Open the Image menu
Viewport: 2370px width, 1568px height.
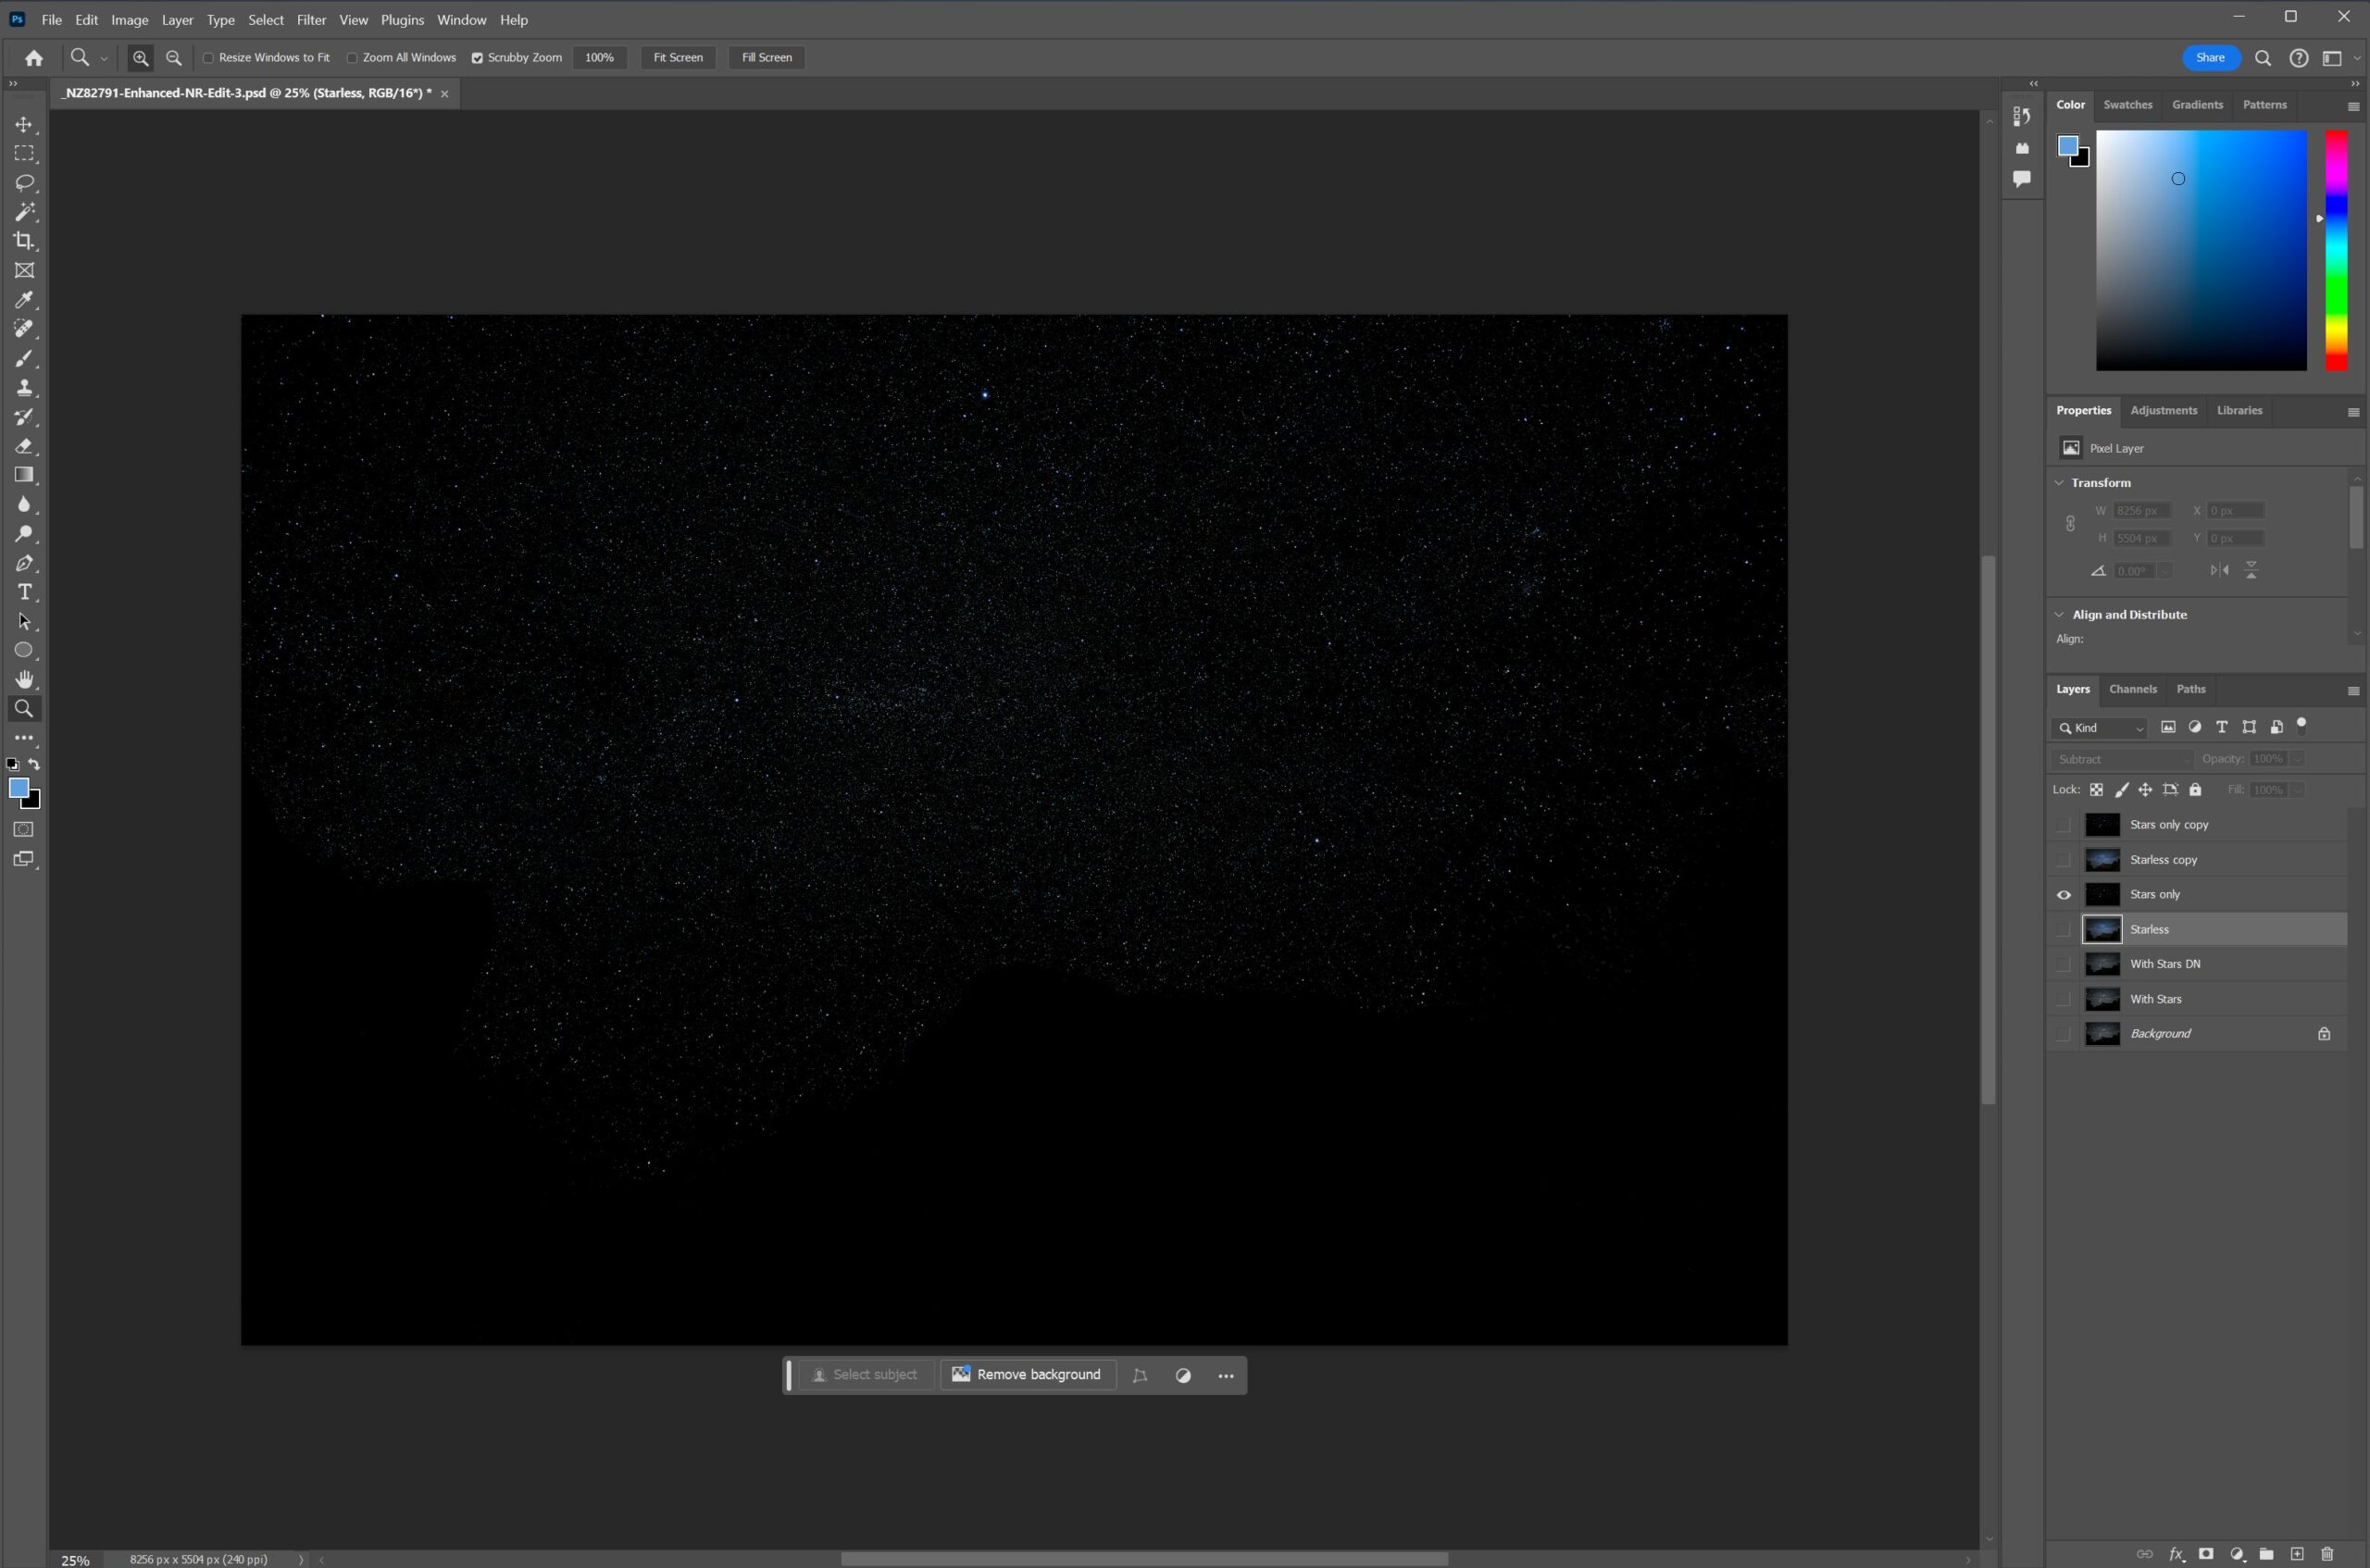pyautogui.click(x=129, y=20)
